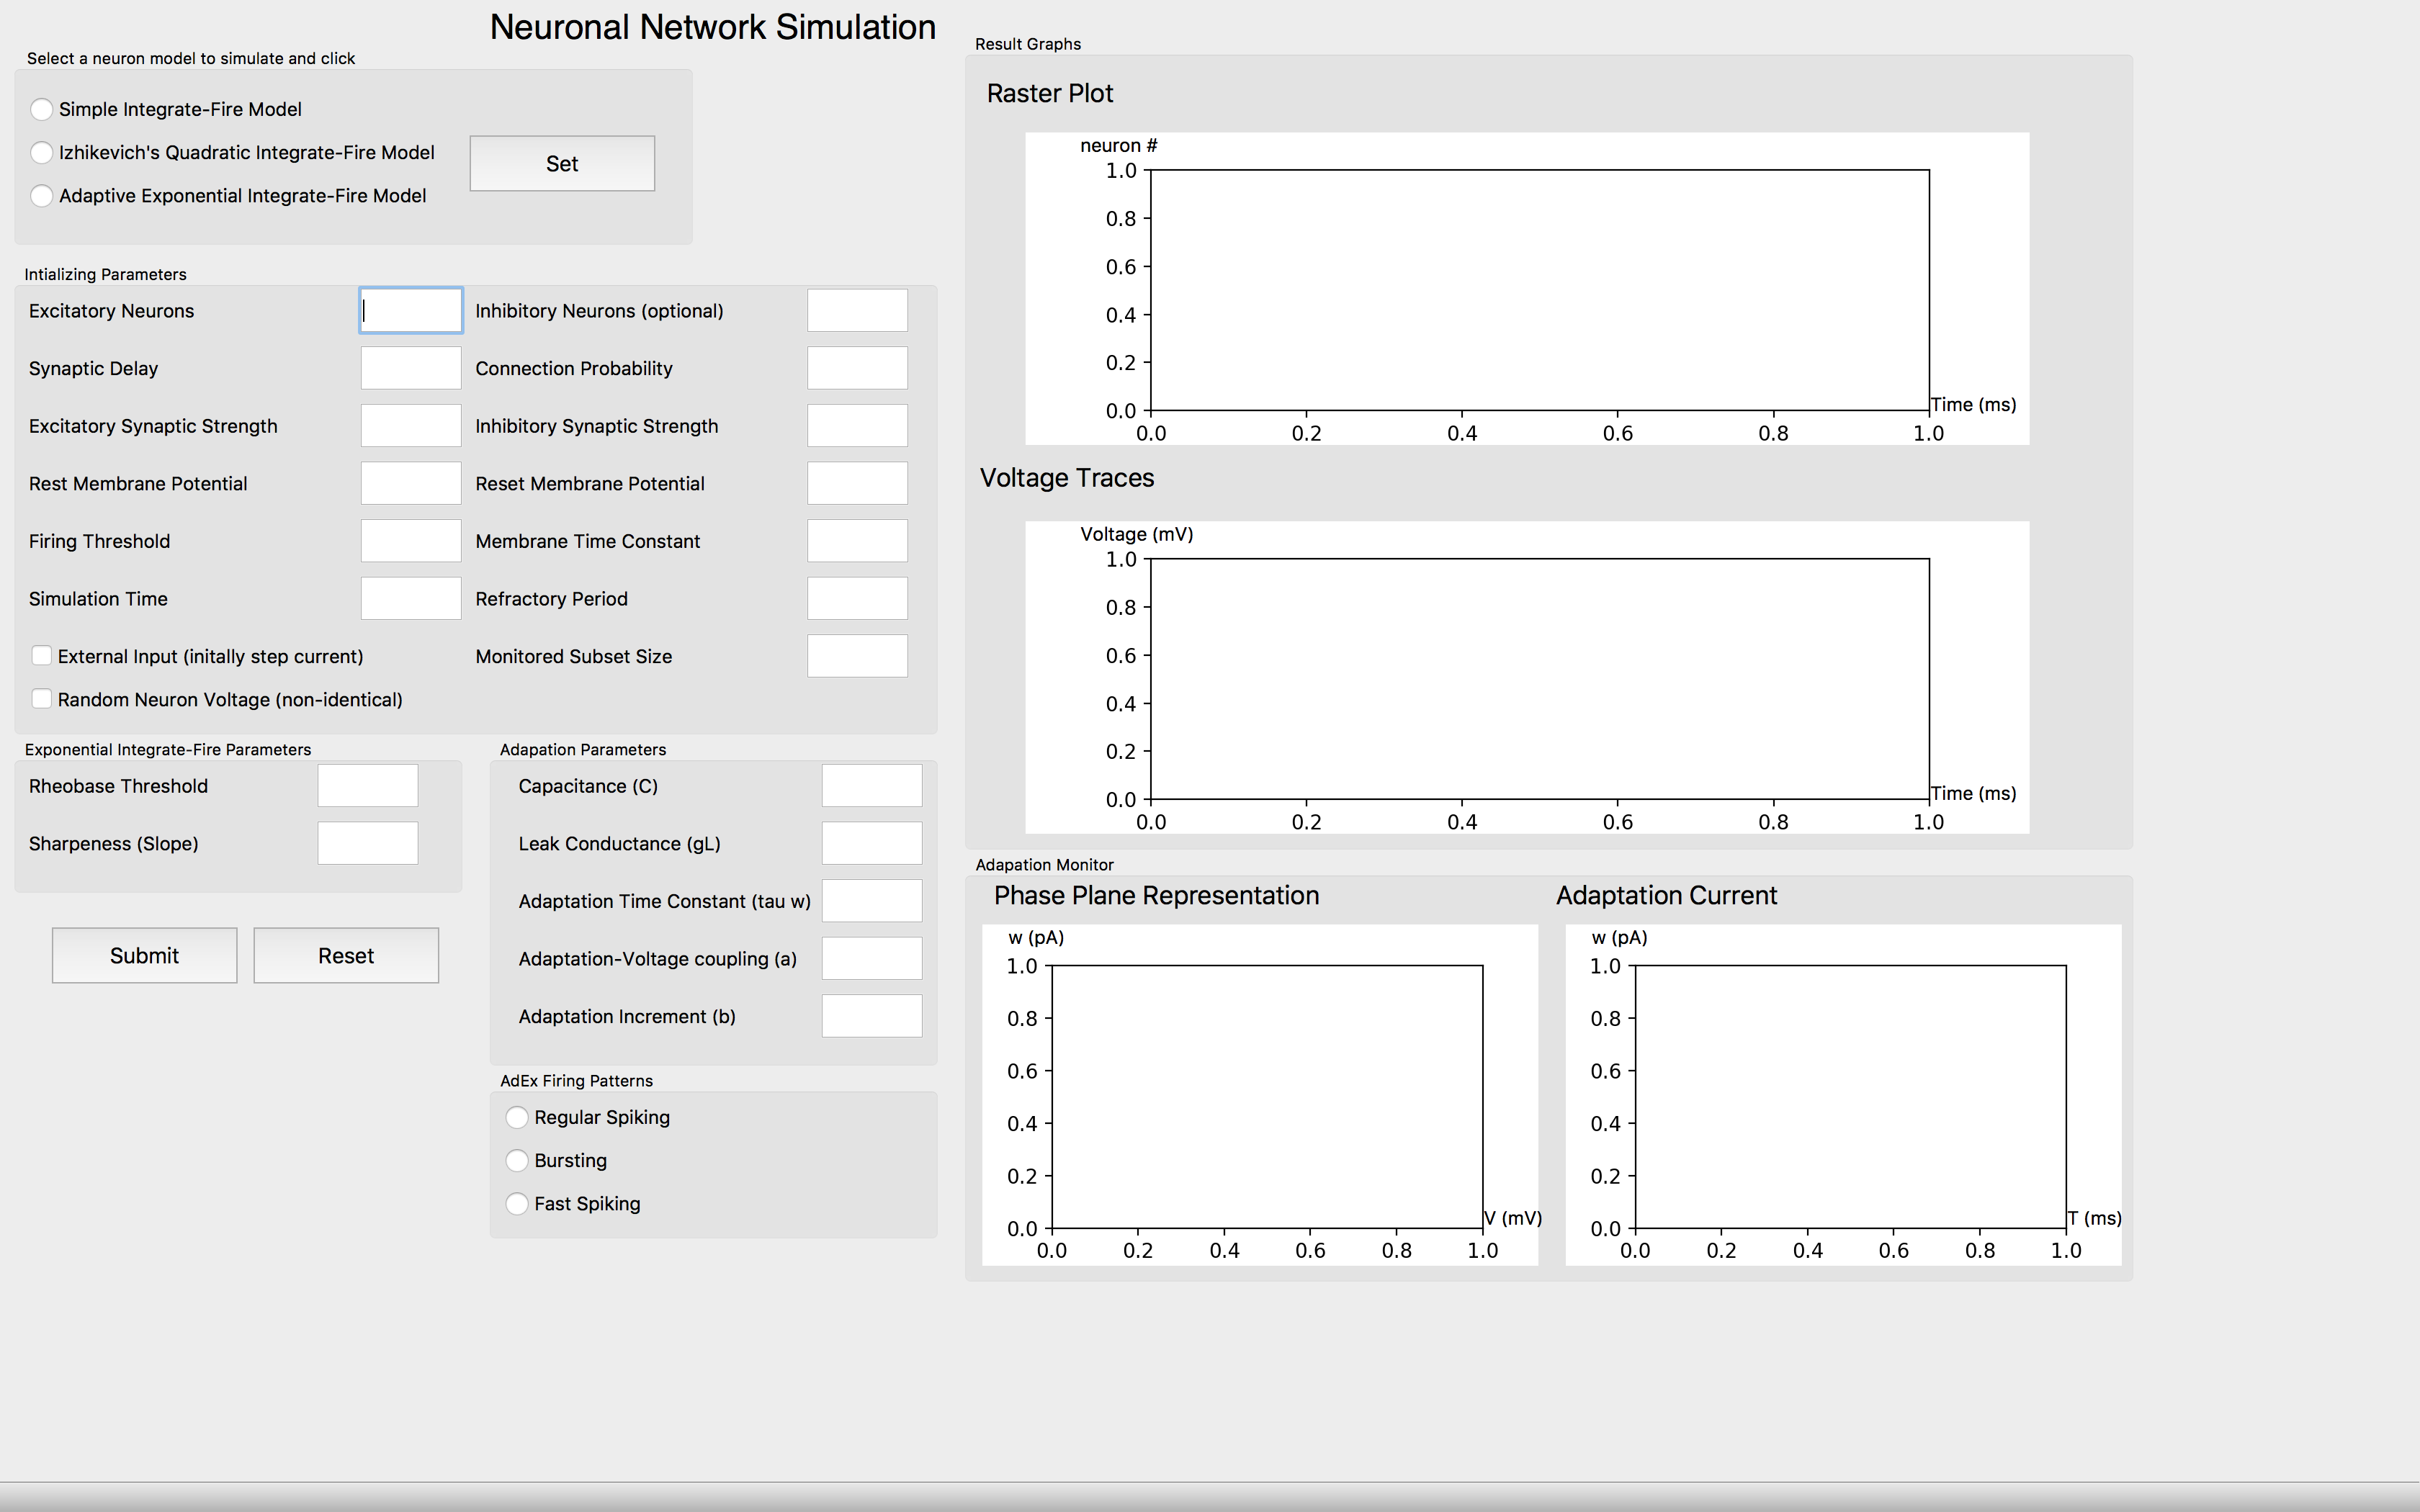Click the Reset button

[x=346, y=955]
